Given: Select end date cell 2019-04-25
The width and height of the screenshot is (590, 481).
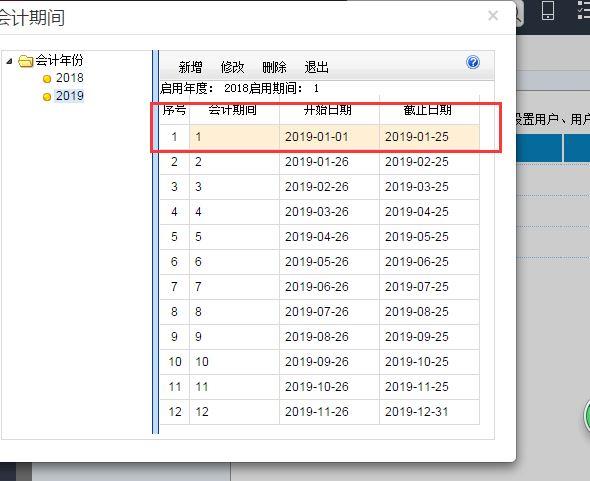Looking at the screenshot, I should [x=429, y=212].
